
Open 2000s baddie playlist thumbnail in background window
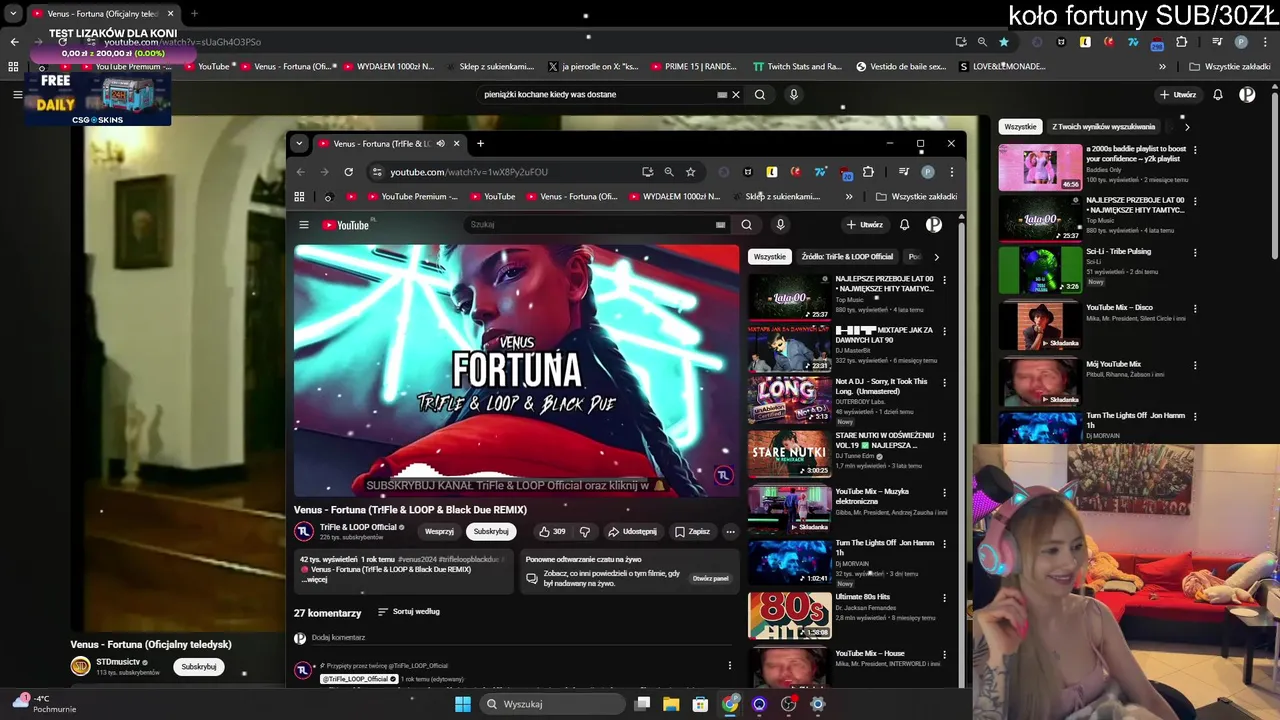1040,167
